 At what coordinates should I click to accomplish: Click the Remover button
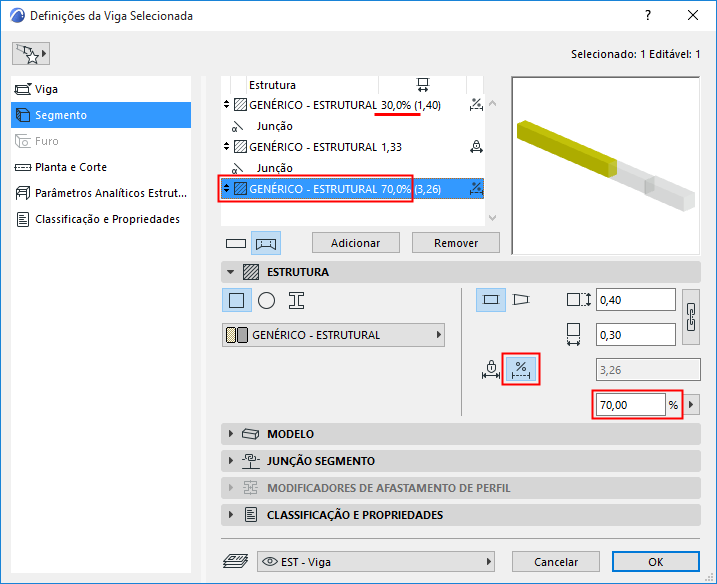point(455,243)
